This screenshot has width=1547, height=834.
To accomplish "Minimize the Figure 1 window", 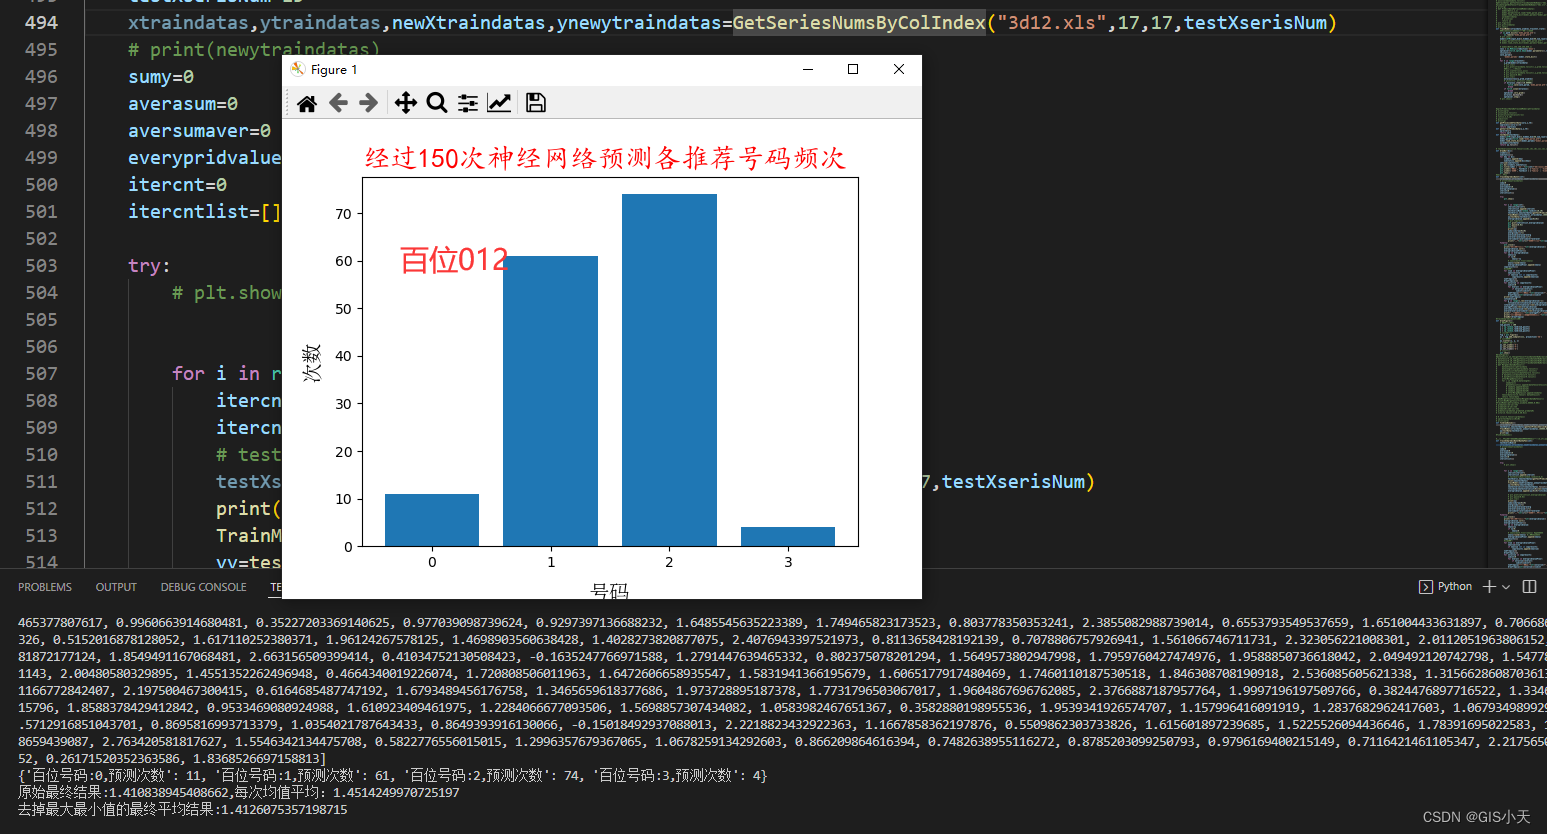I will 808,69.
